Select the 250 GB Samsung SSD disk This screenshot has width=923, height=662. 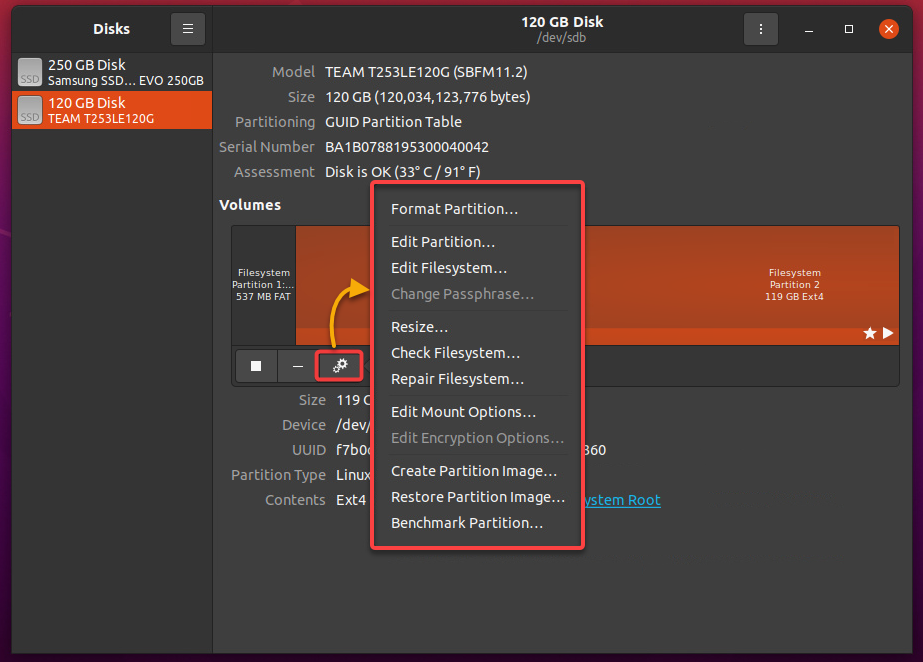pyautogui.click(x=112, y=72)
